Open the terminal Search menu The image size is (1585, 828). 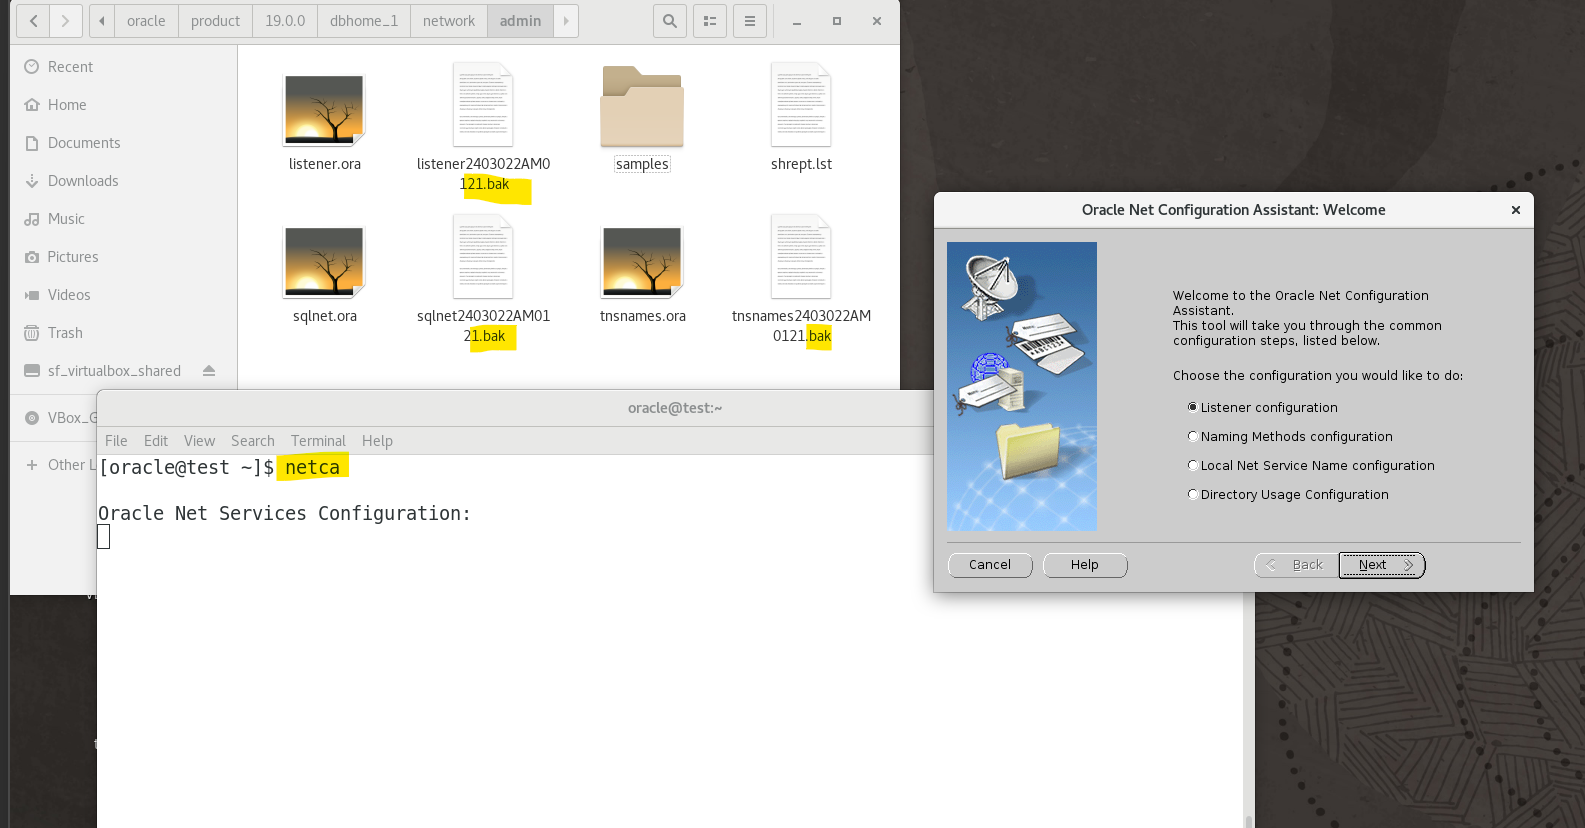pyautogui.click(x=253, y=441)
